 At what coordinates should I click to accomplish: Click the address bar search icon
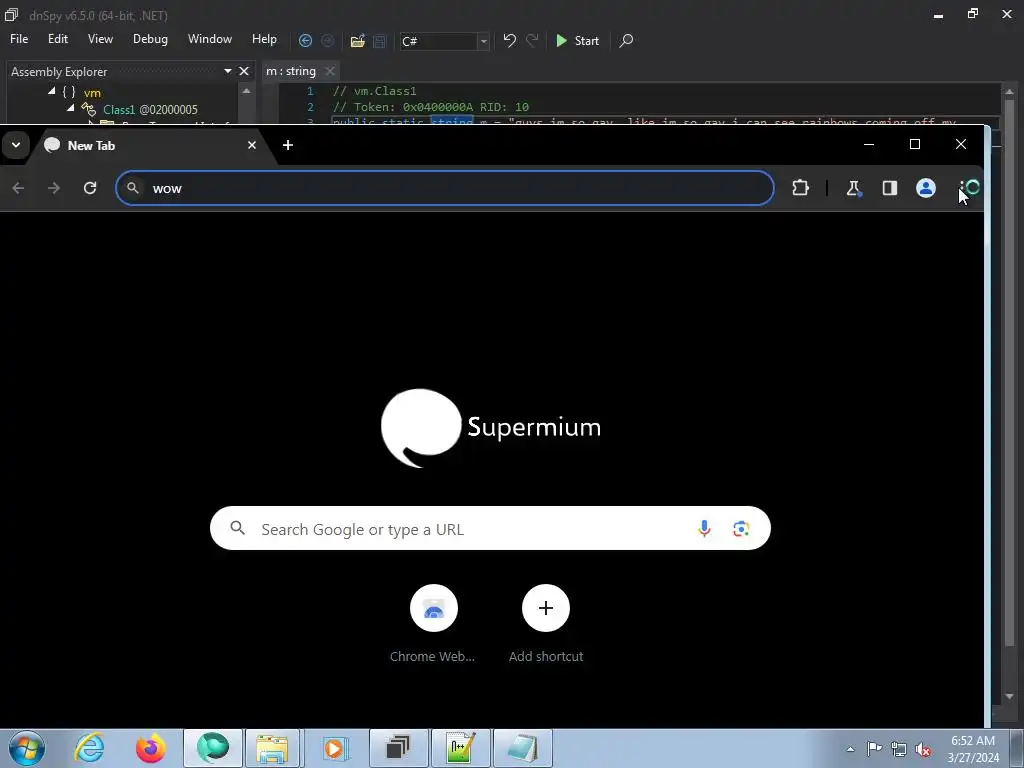click(x=133, y=188)
